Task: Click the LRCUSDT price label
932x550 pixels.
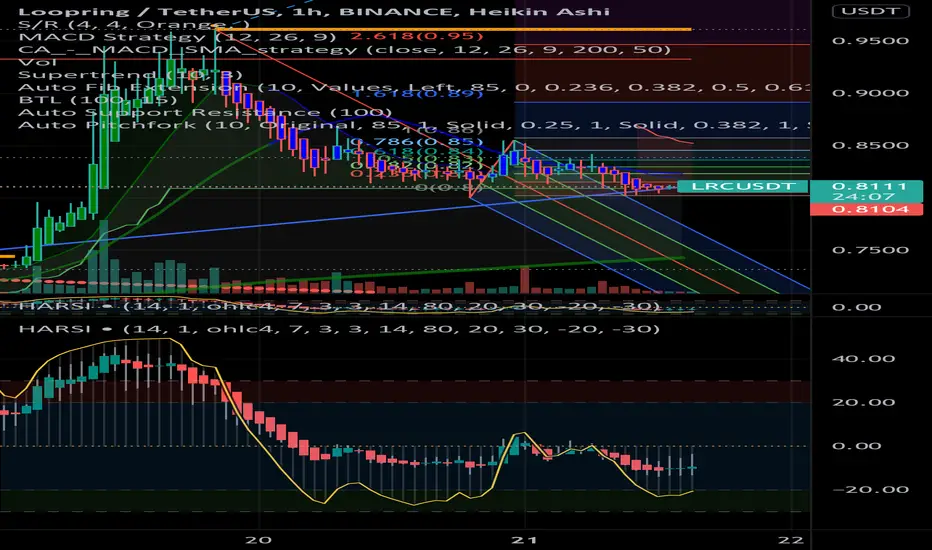Action: click(742, 186)
